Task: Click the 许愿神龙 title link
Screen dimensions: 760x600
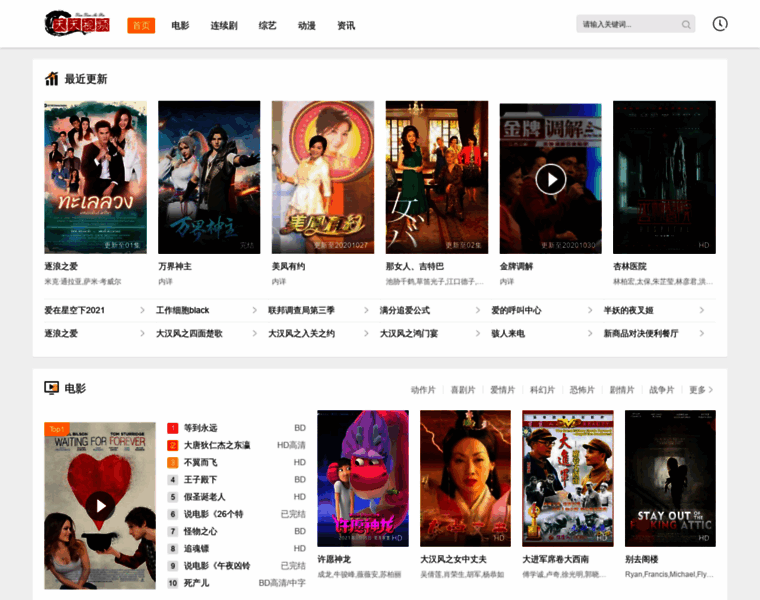Action: tap(334, 559)
